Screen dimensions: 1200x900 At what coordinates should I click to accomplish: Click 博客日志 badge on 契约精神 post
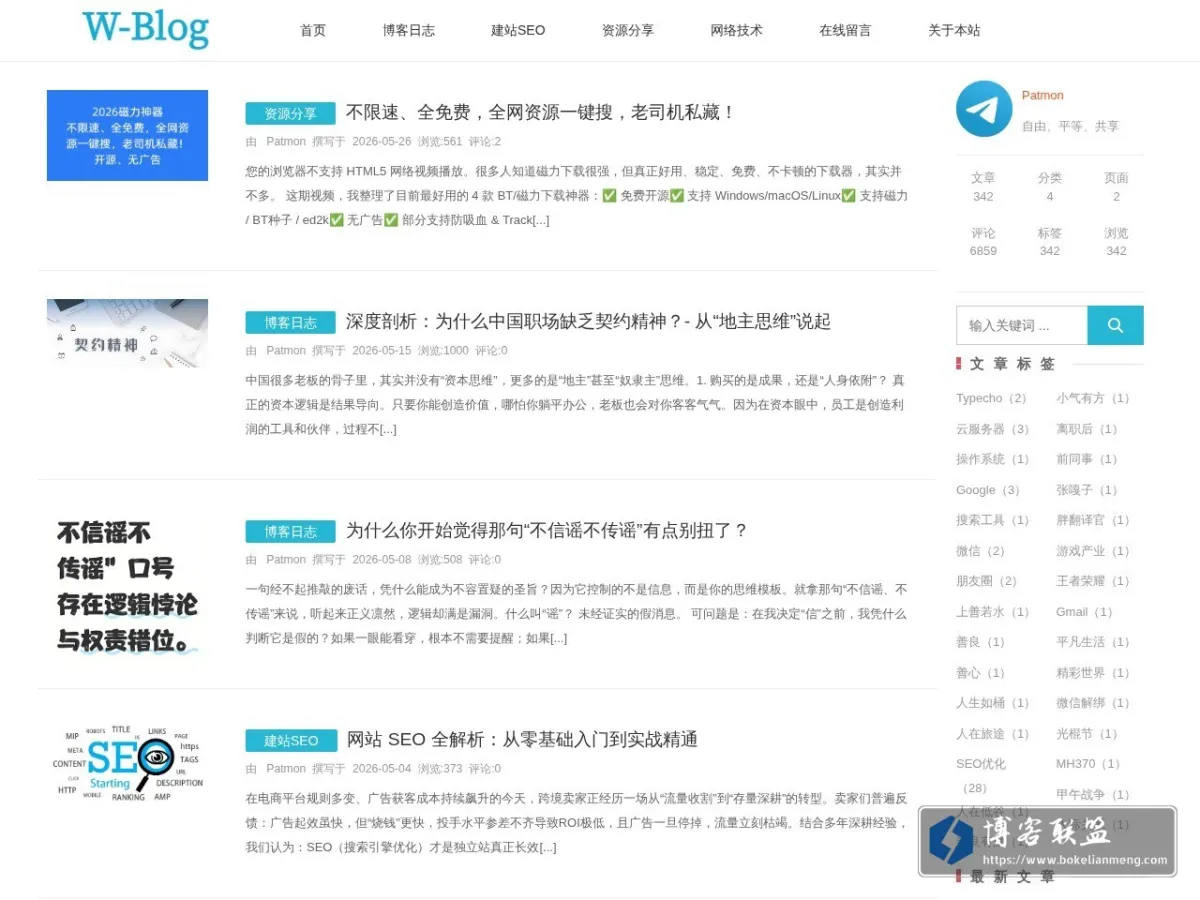290,322
